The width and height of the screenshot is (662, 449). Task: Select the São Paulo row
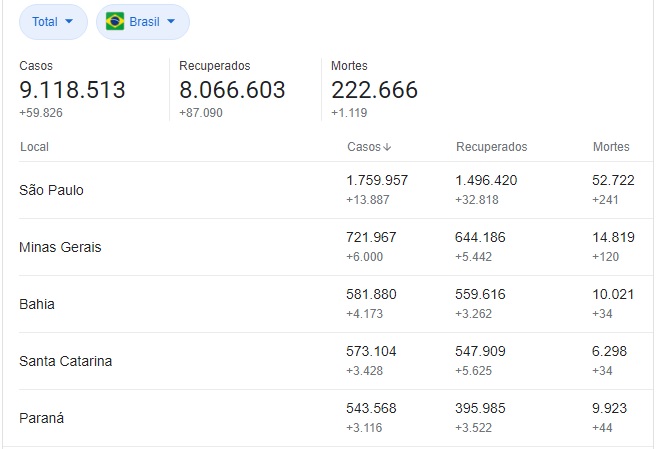[336, 190]
